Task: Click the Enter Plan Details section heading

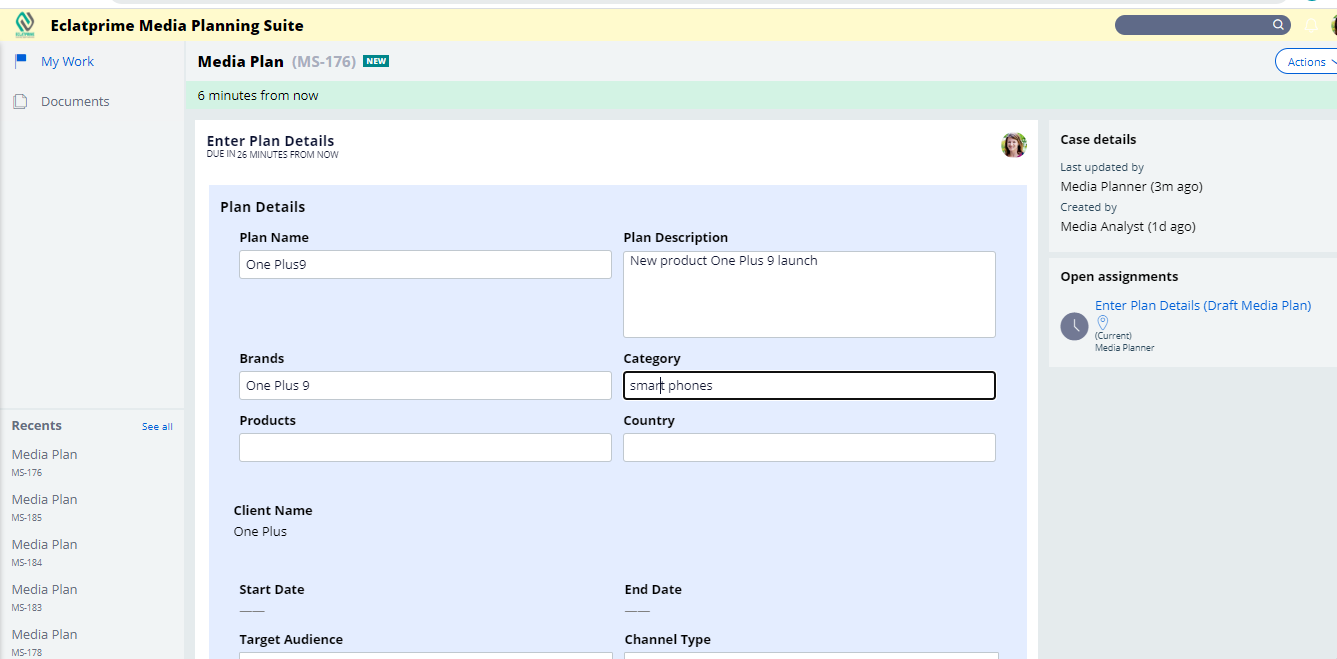Action: click(270, 141)
